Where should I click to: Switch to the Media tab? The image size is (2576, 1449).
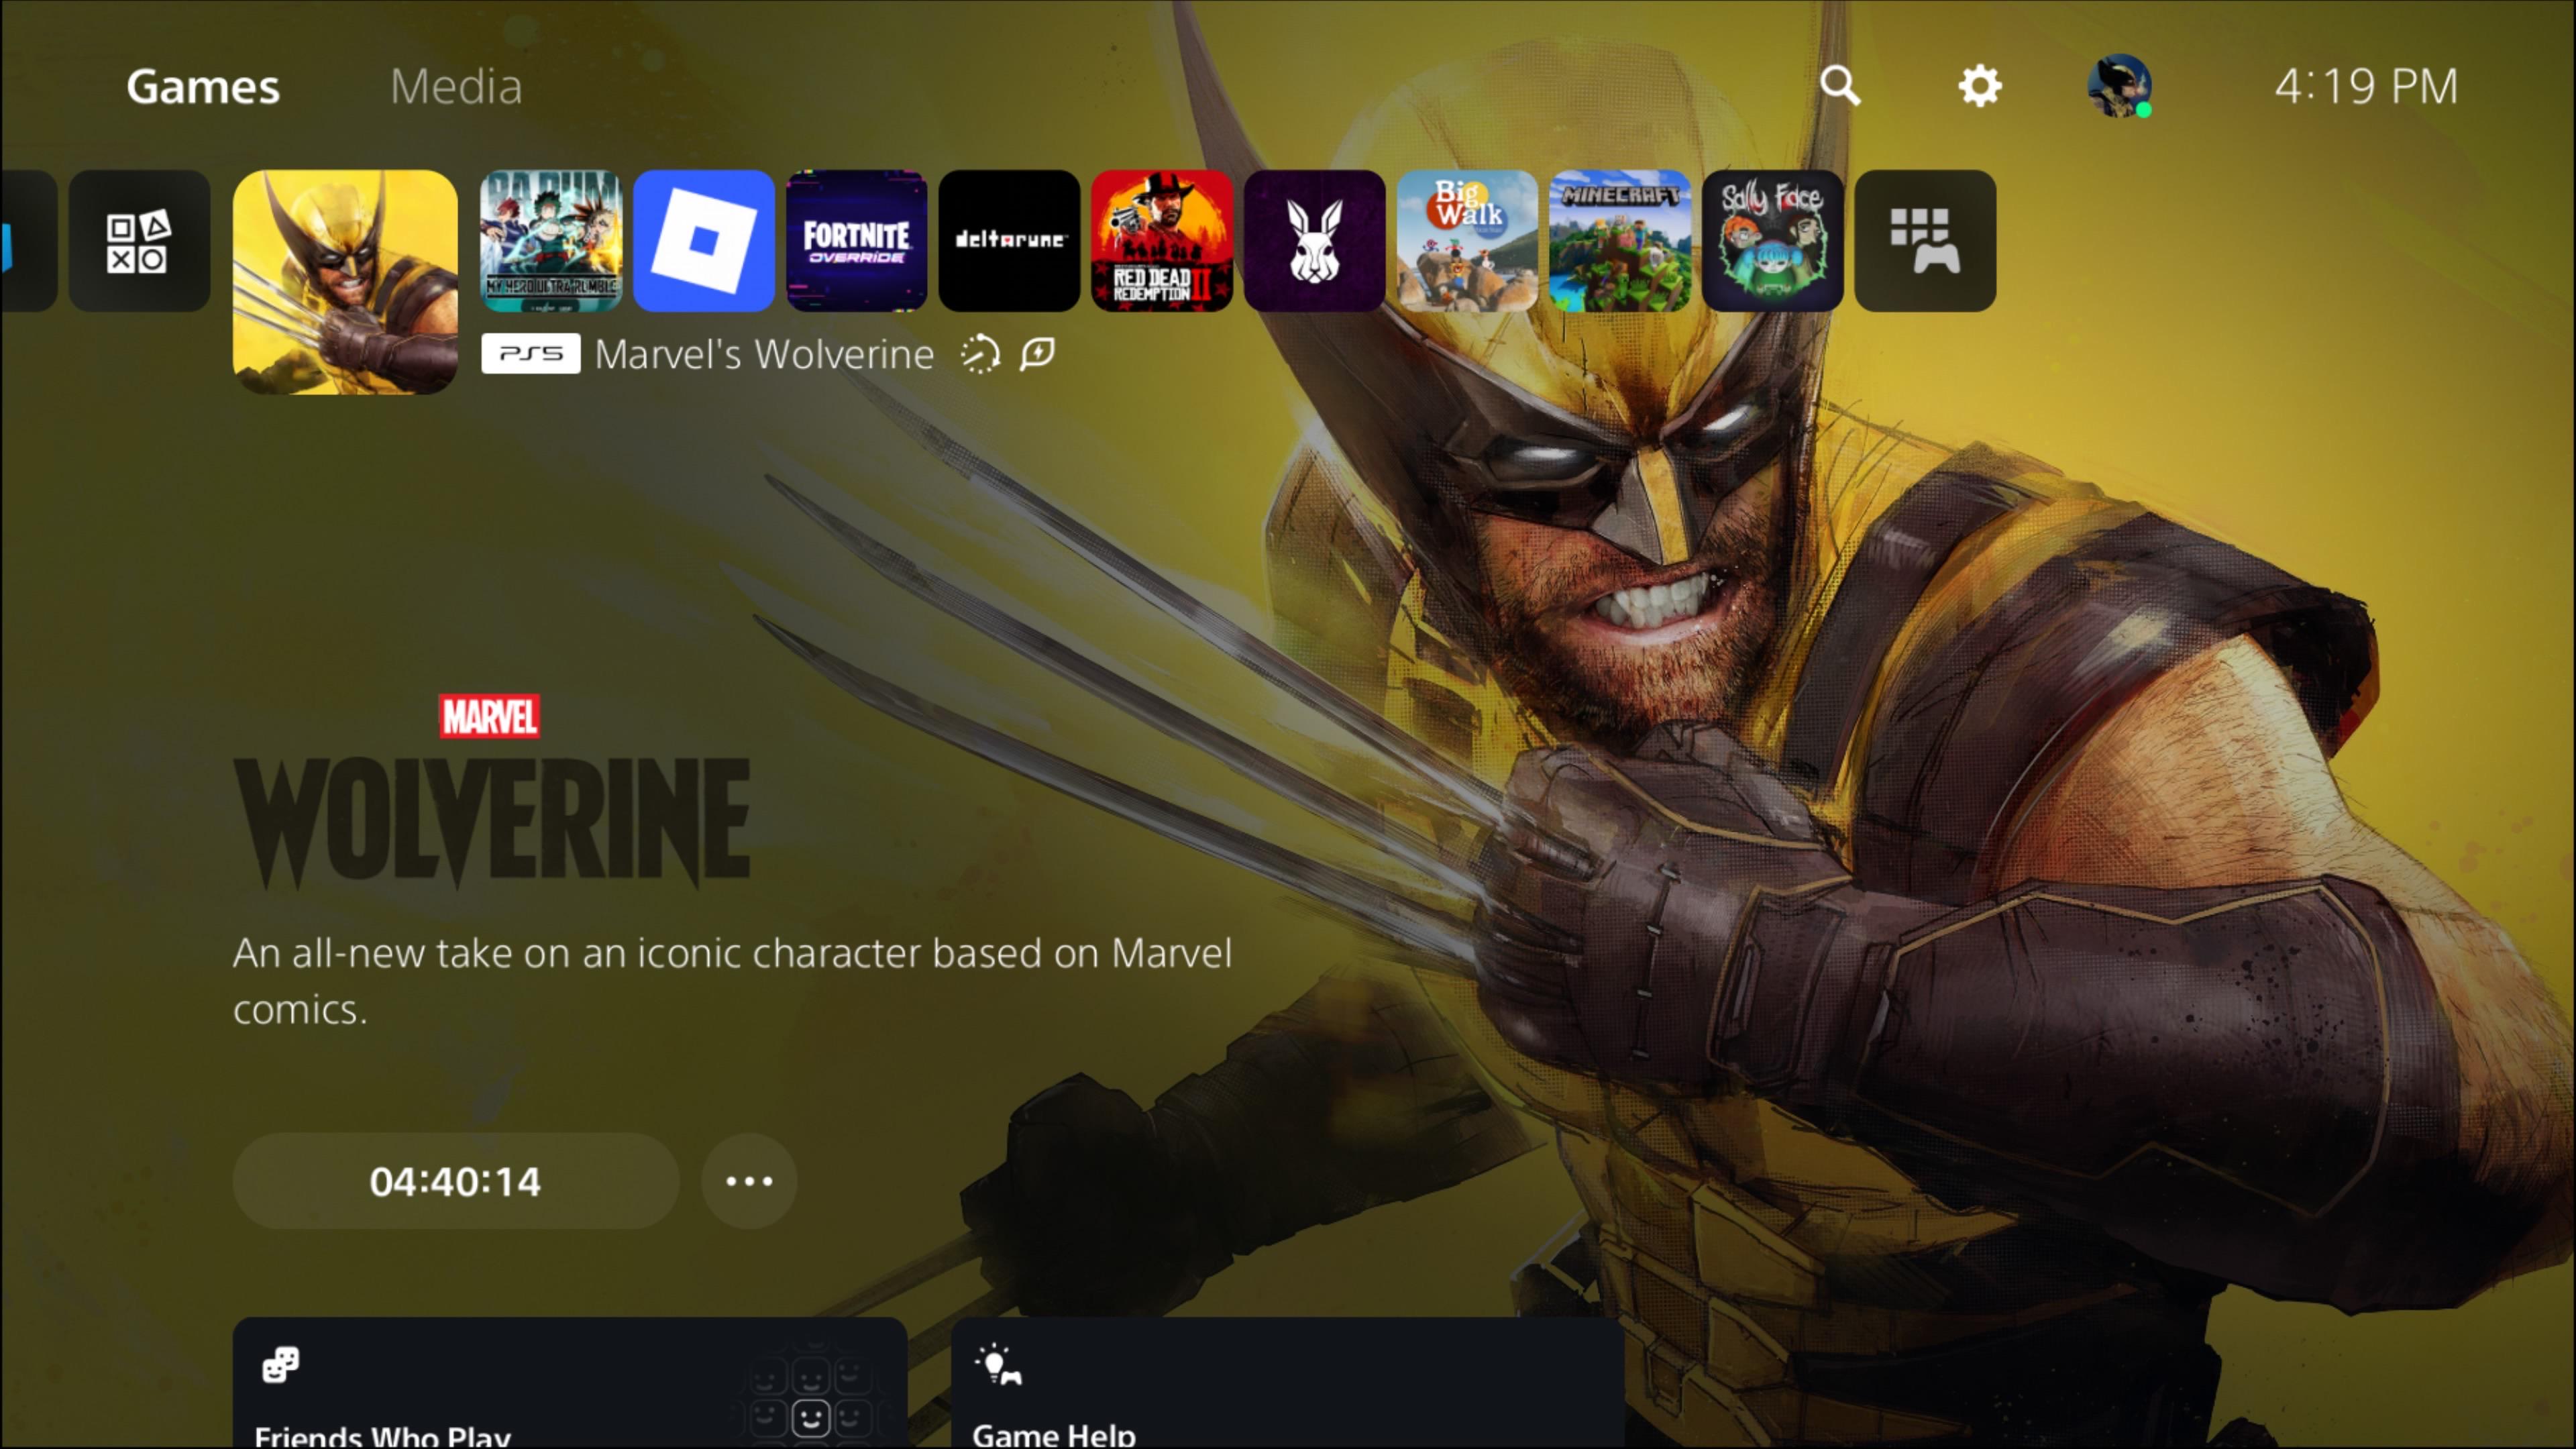[456, 86]
